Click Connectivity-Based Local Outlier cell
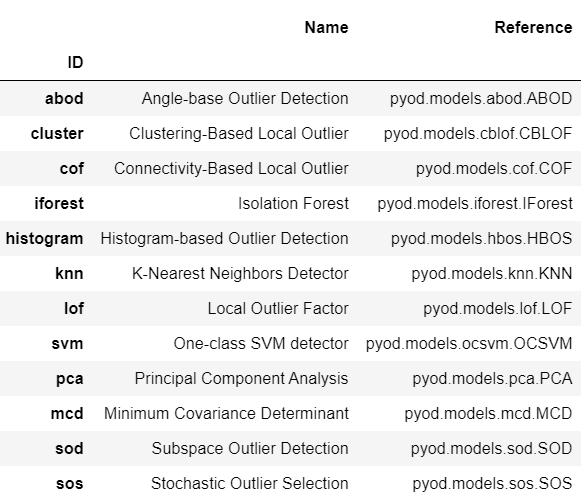Viewport: 586px width, 504px height. [x=231, y=168]
